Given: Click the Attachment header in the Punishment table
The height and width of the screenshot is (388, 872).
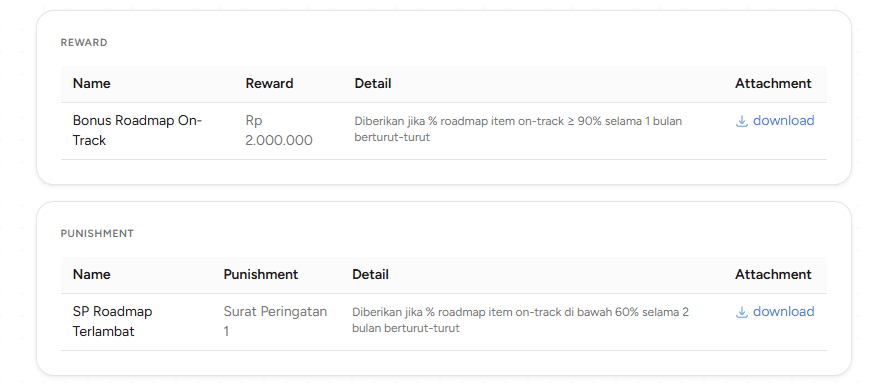Looking at the screenshot, I should click(773, 275).
